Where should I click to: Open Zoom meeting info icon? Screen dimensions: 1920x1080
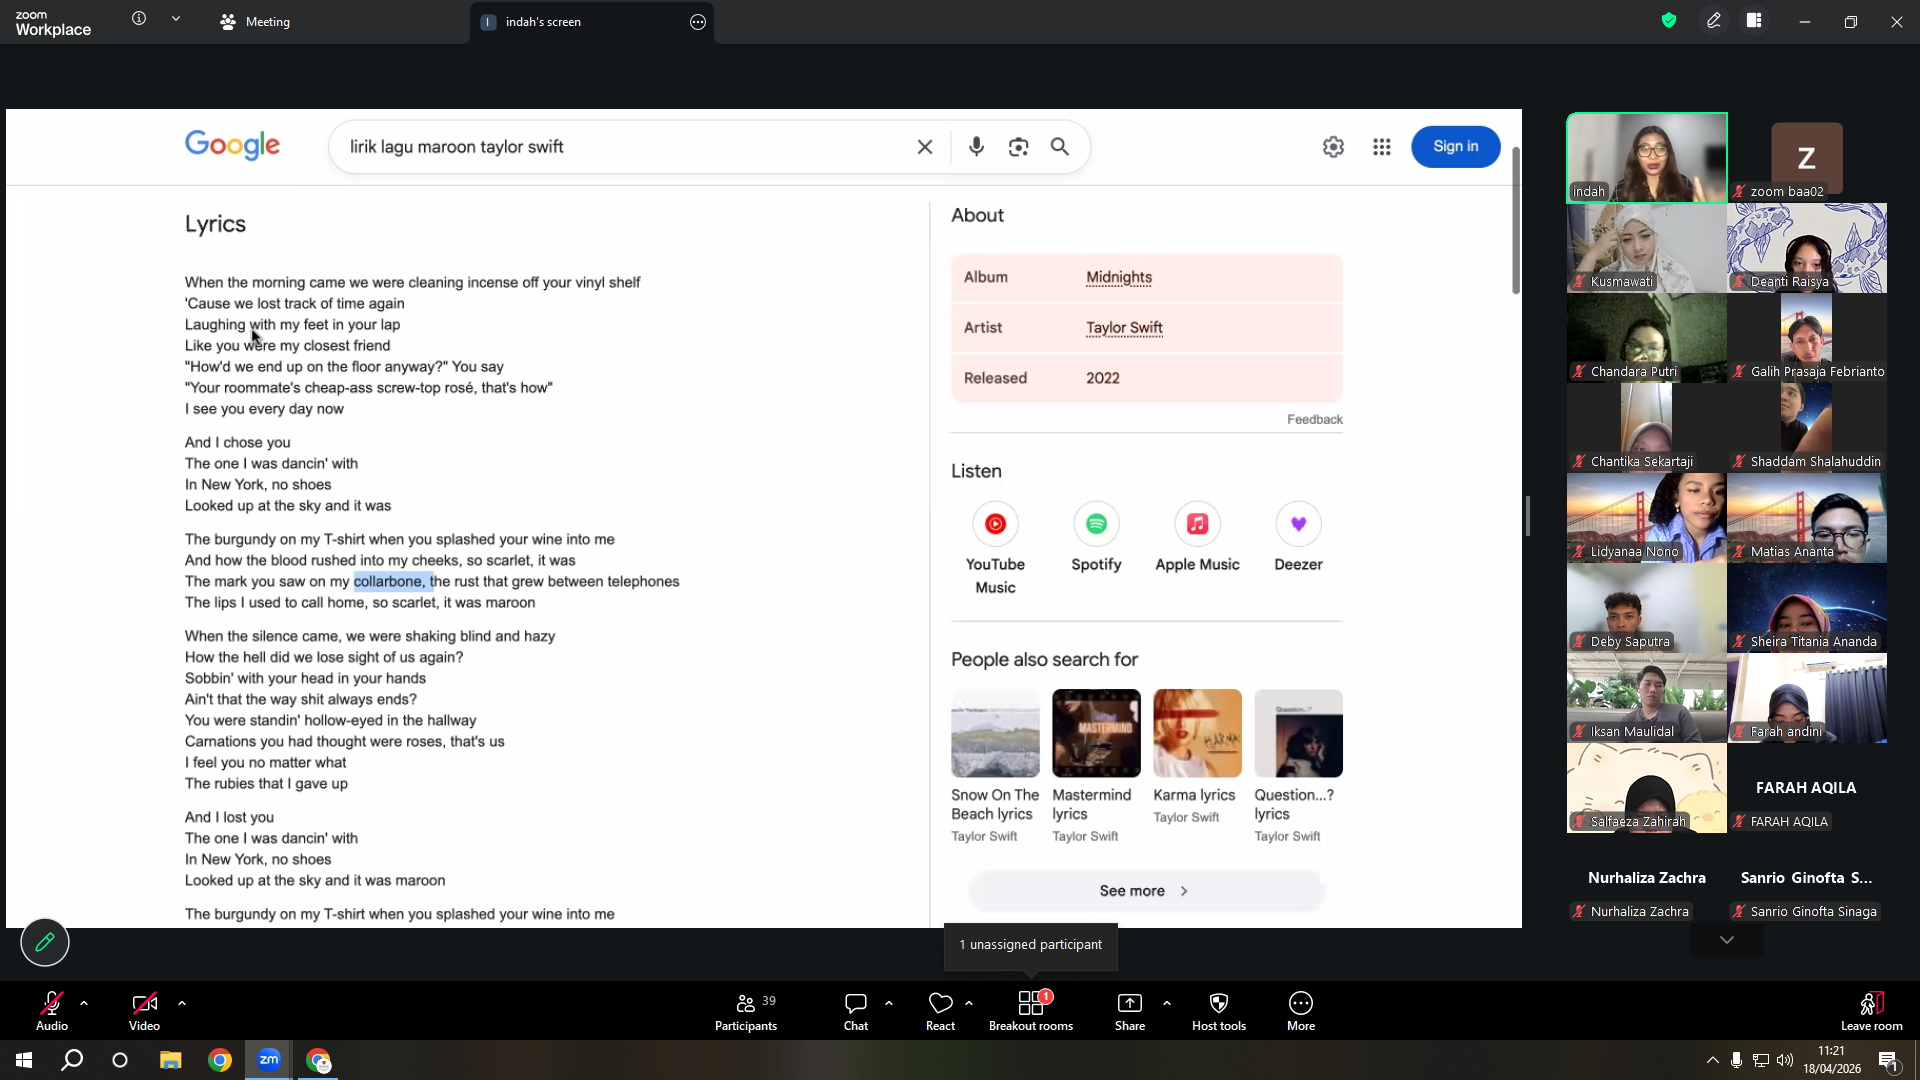(139, 19)
